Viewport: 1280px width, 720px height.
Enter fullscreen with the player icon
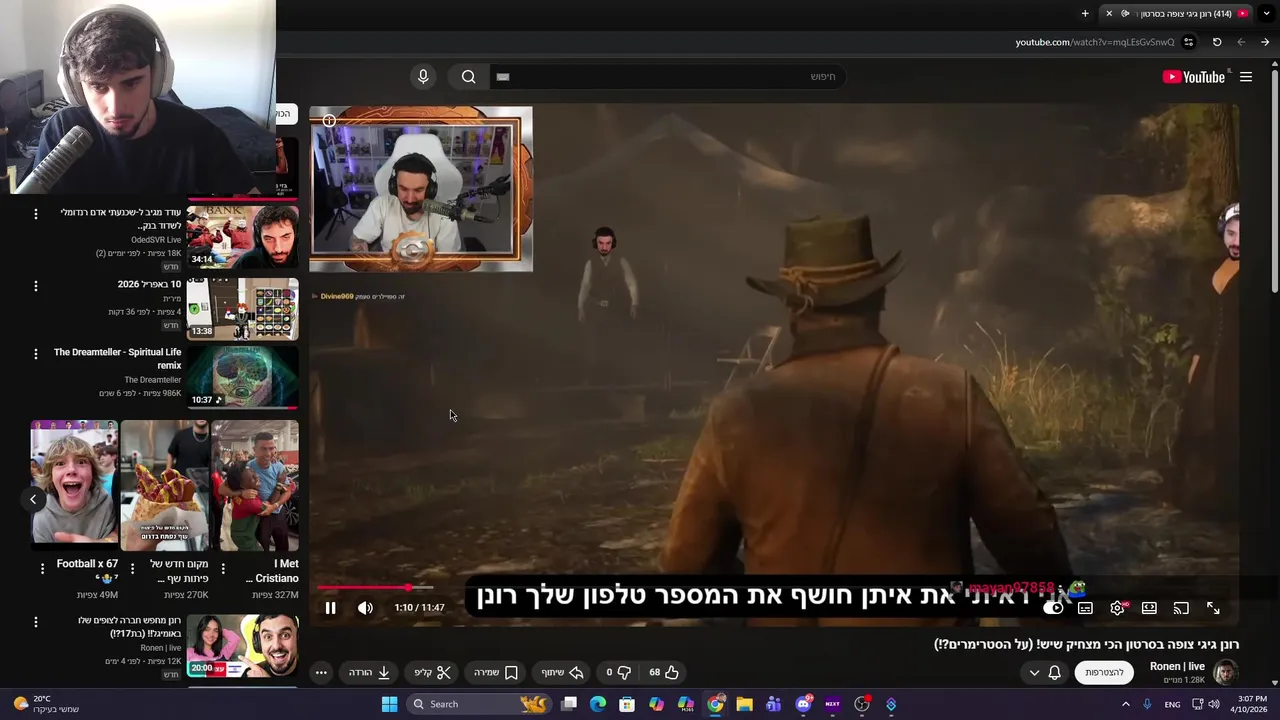1213,608
